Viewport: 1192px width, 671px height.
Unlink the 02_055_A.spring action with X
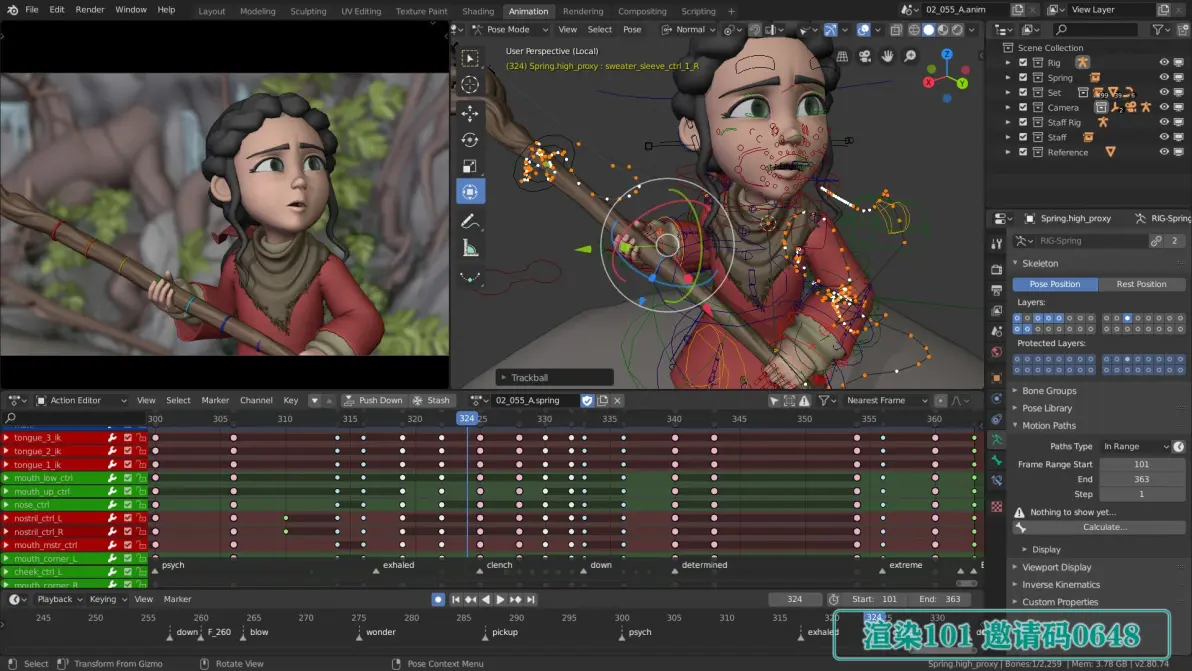pos(617,400)
